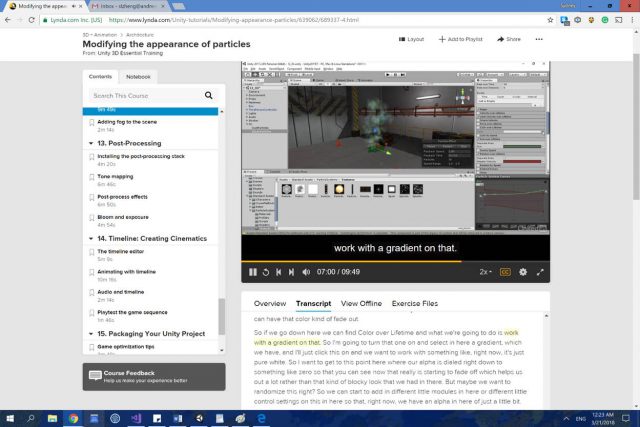
Task: Click Add to Playlist
Action: coord(460,39)
